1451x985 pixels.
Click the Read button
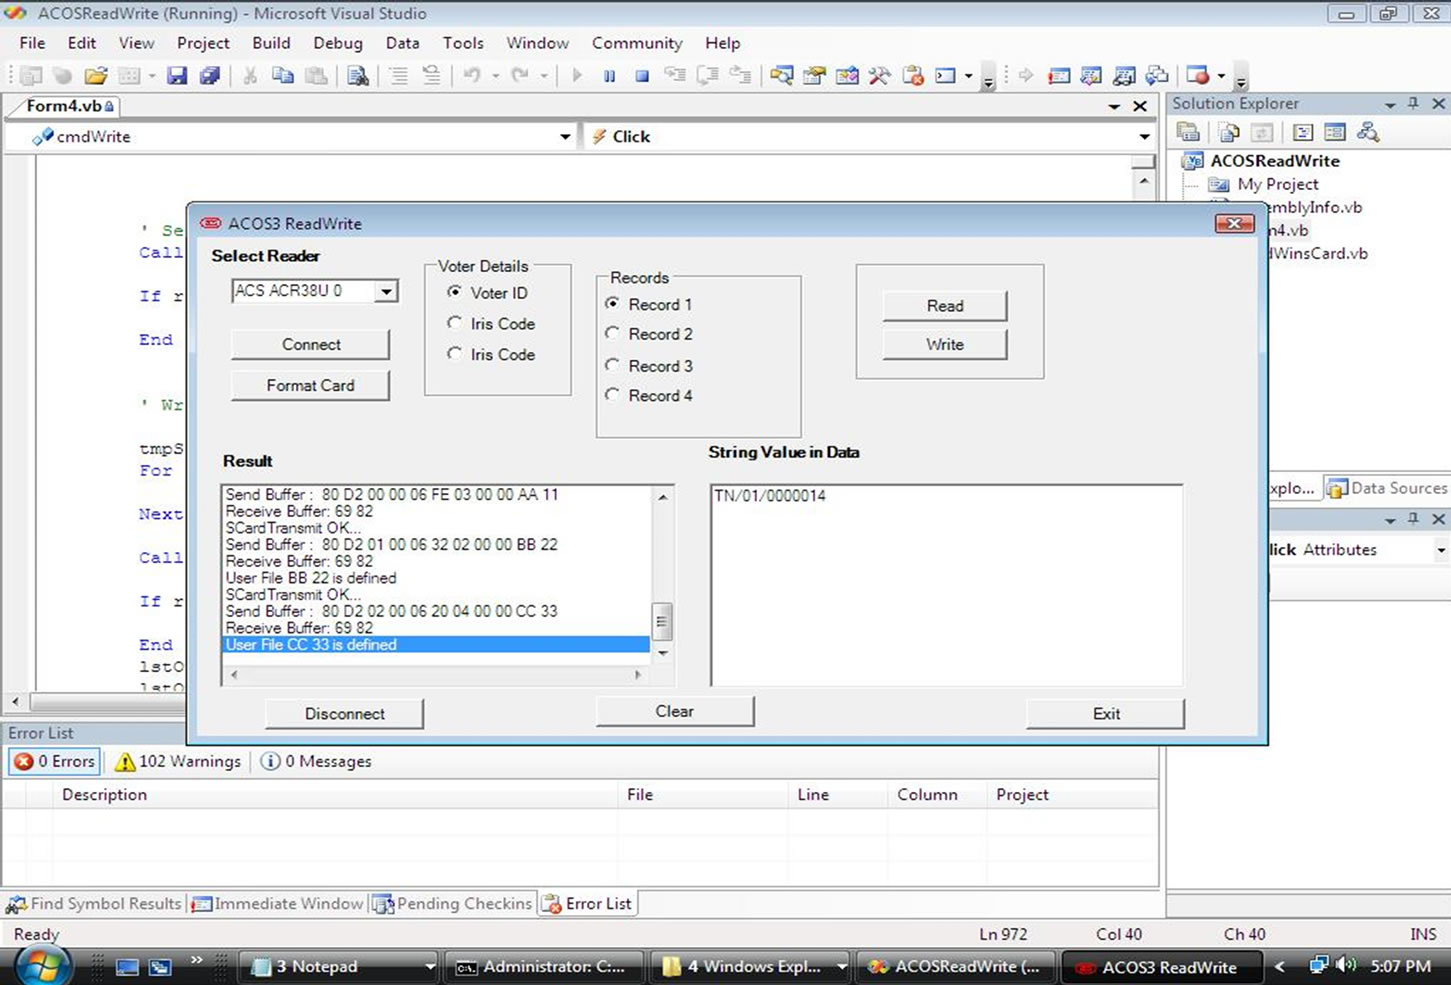pyautogui.click(x=945, y=306)
